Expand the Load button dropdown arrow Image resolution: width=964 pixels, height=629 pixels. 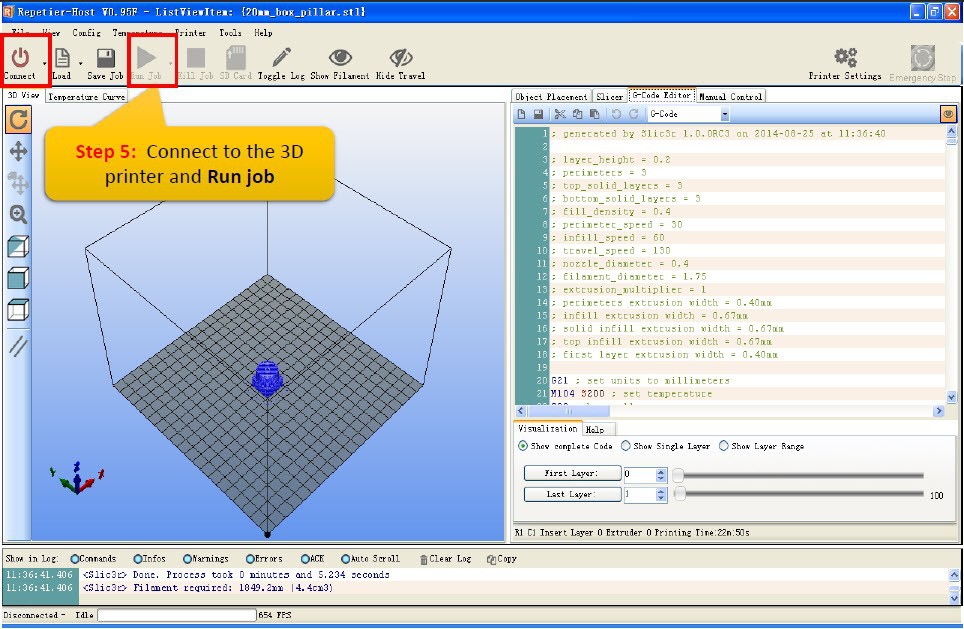(81, 64)
